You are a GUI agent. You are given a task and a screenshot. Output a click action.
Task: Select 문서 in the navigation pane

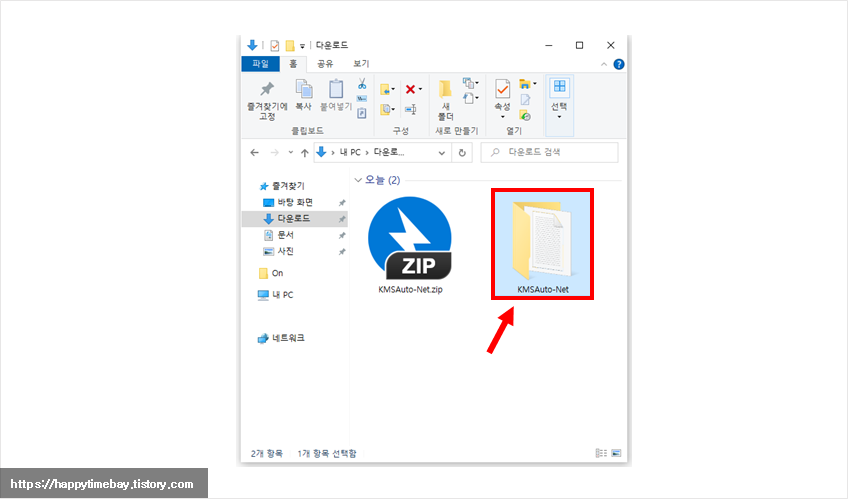click(286, 235)
